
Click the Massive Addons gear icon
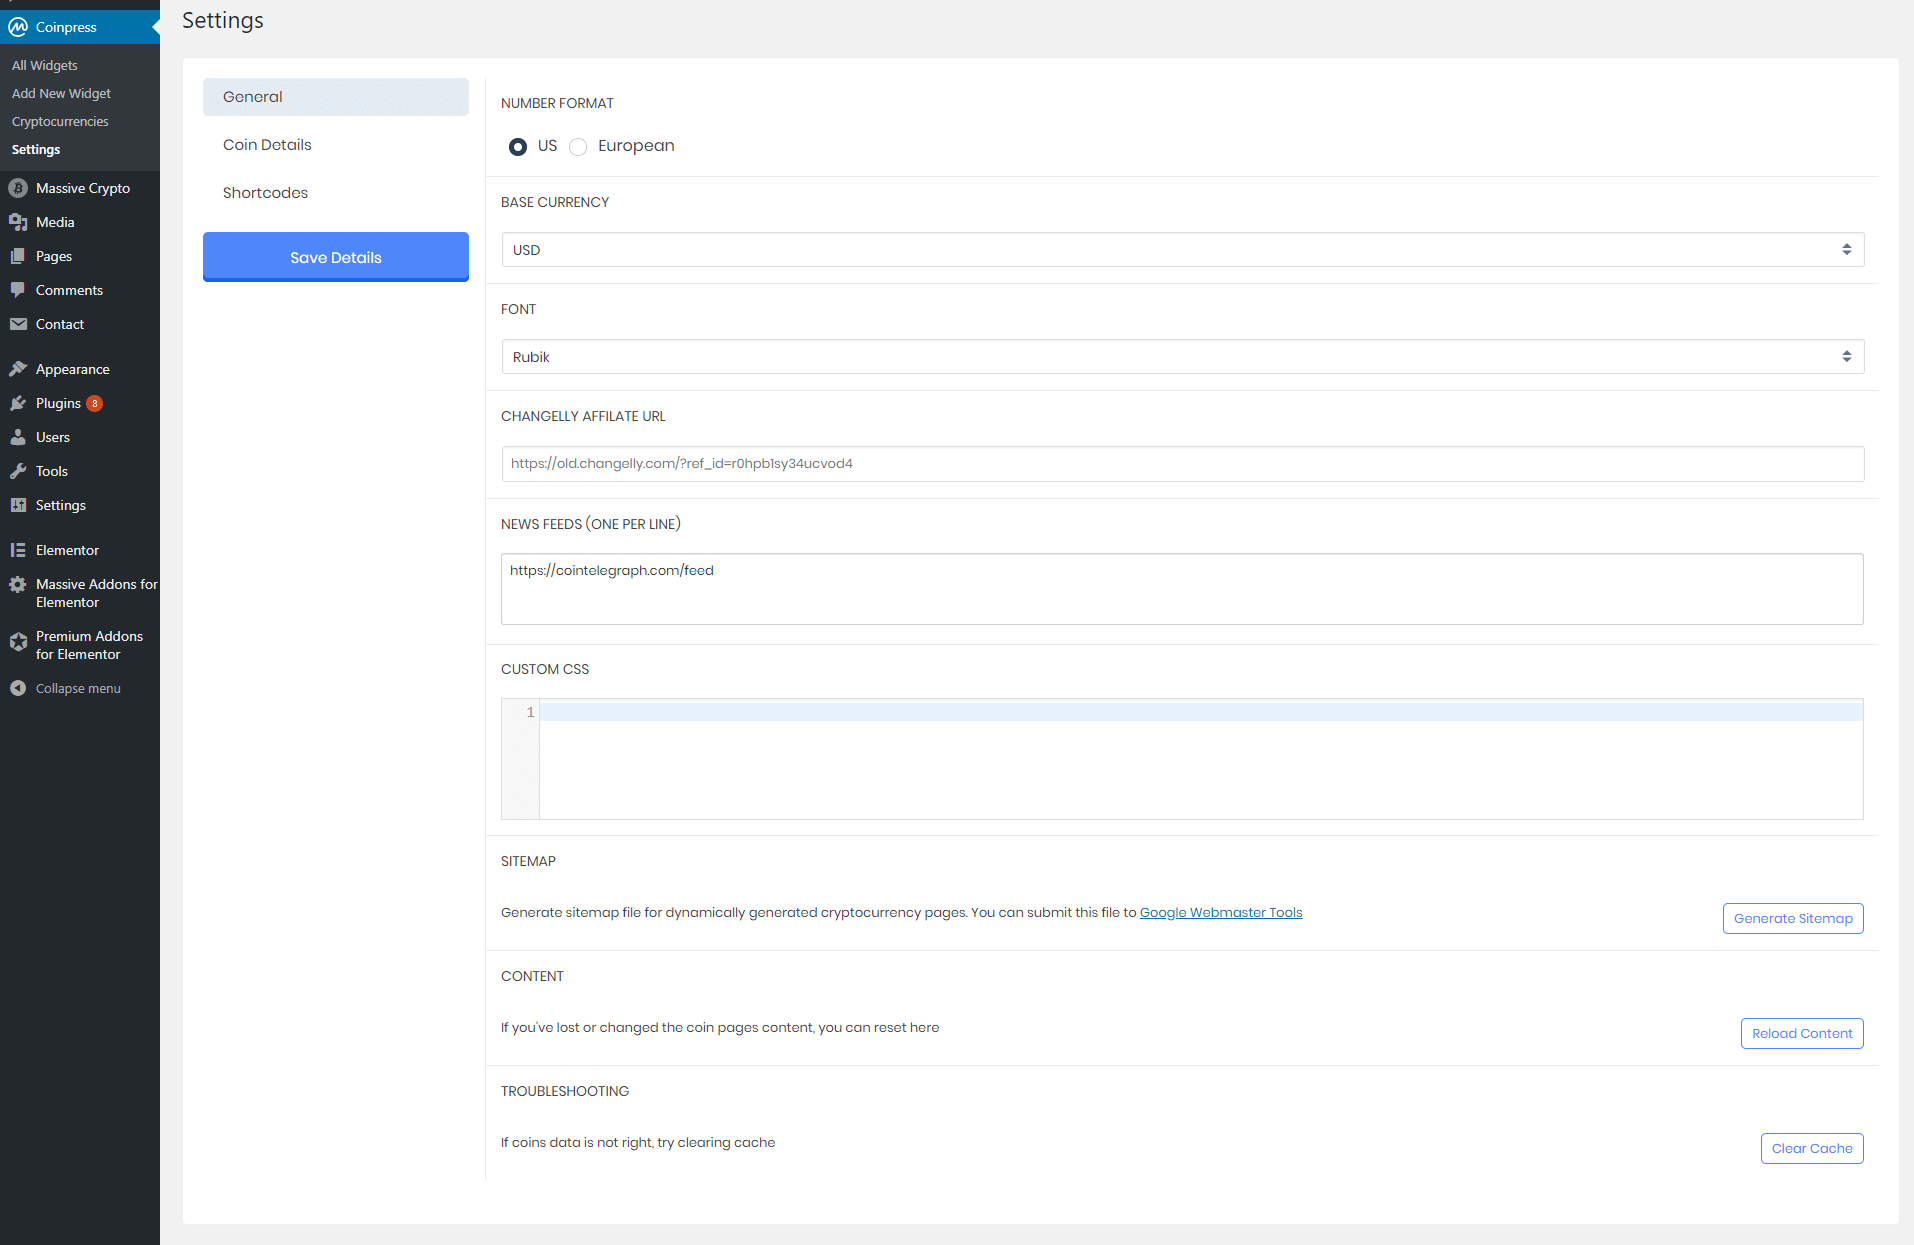[18, 585]
